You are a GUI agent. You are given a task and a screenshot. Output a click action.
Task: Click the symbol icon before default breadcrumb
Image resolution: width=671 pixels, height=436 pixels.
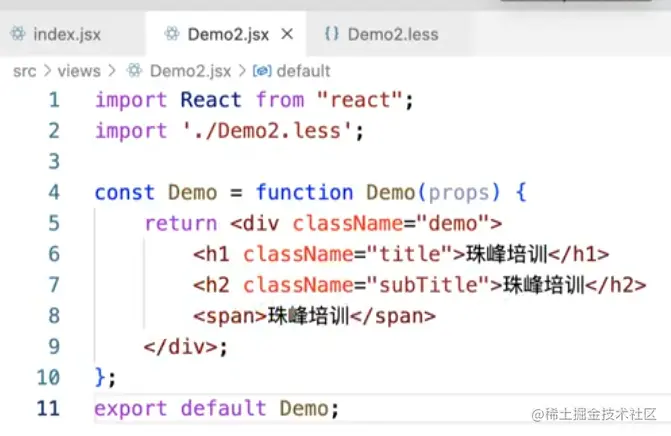click(x=262, y=71)
